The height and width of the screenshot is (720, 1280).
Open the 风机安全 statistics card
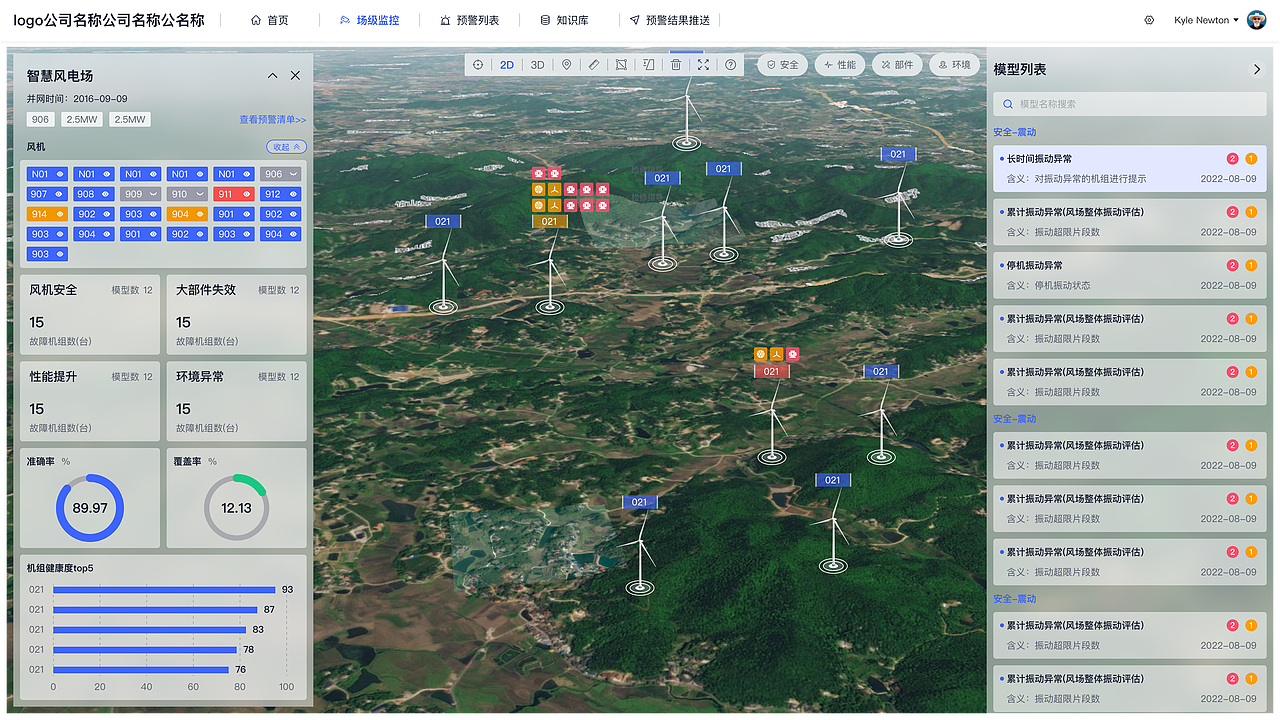(90, 315)
